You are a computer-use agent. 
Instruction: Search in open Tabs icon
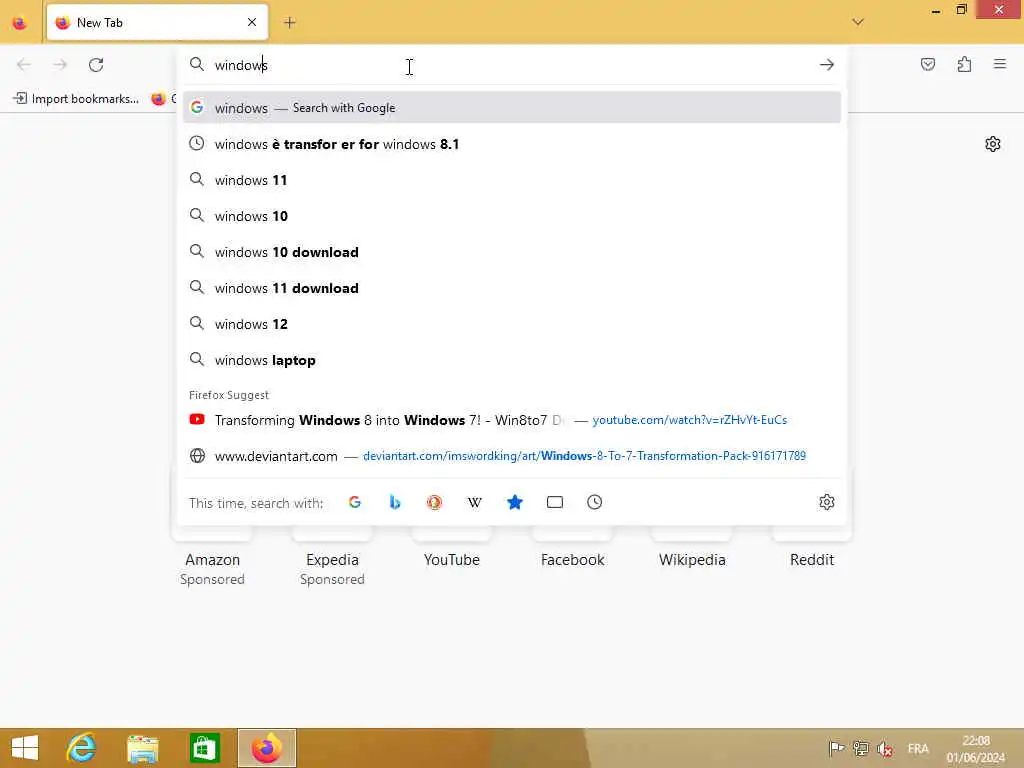tap(554, 502)
